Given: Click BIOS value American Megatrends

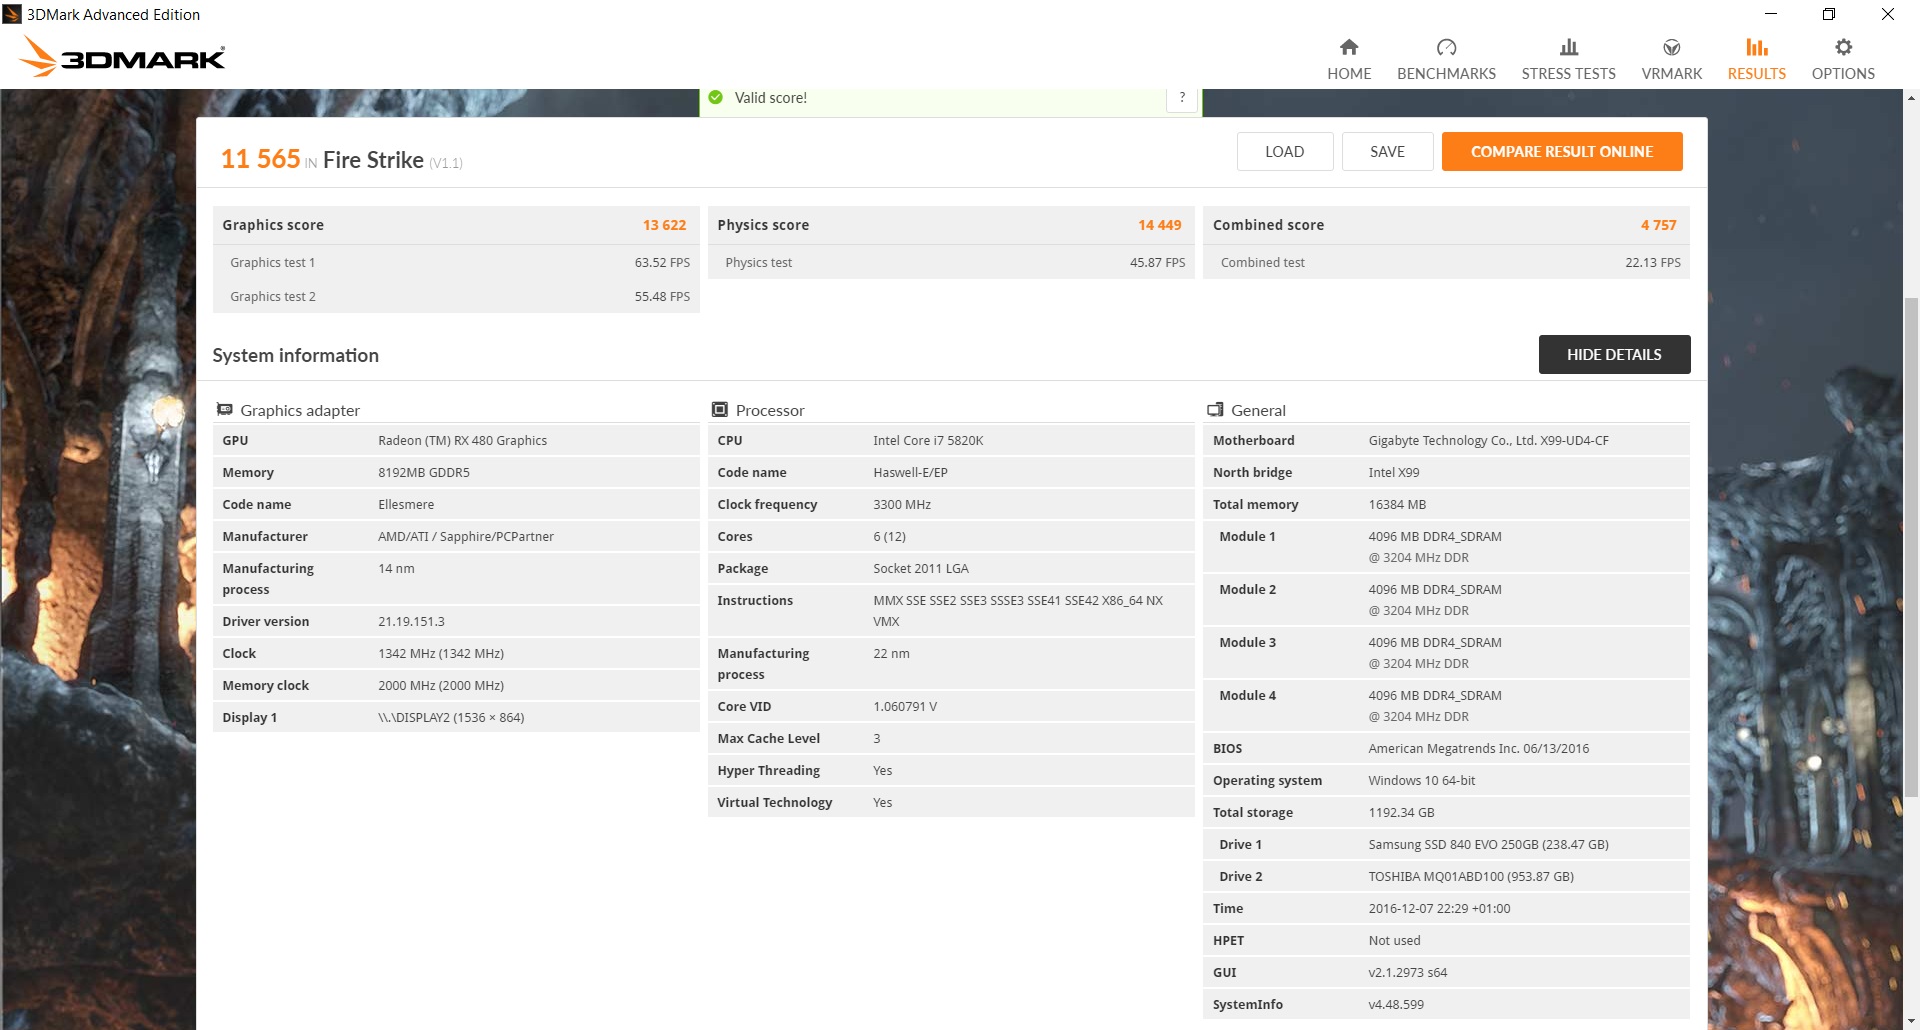Looking at the screenshot, I should pos(1478,749).
